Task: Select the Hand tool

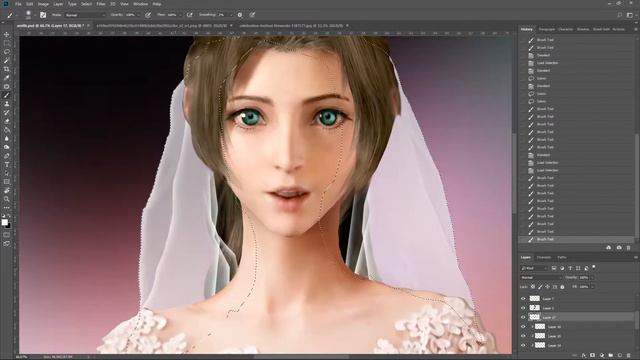Action: click(7, 191)
